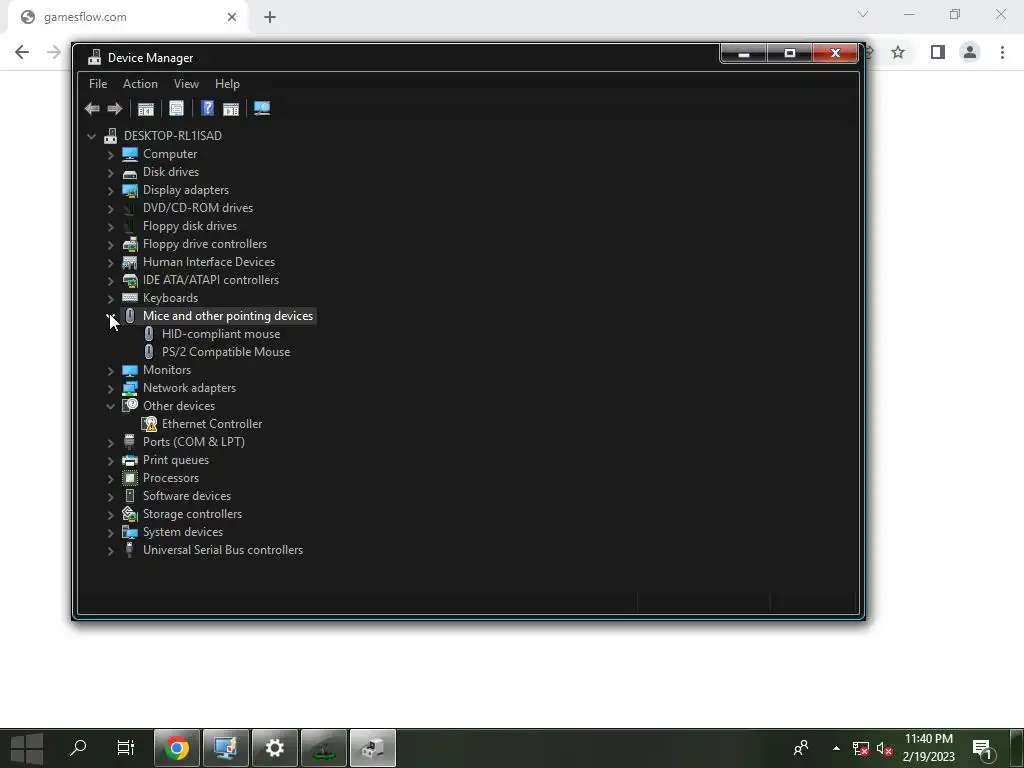Bookmark this page with the star
Screen dimensions: 1024x768
(898, 52)
